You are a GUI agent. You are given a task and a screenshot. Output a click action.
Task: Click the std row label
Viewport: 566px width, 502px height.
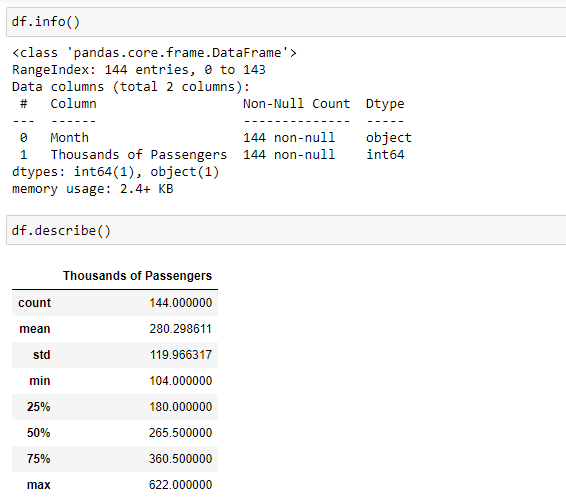42,355
